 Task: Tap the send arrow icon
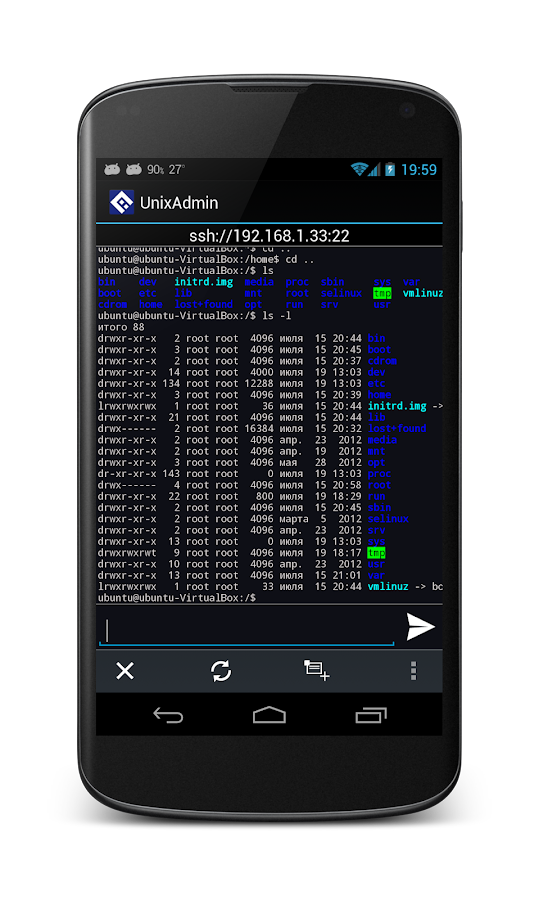[x=420, y=627]
